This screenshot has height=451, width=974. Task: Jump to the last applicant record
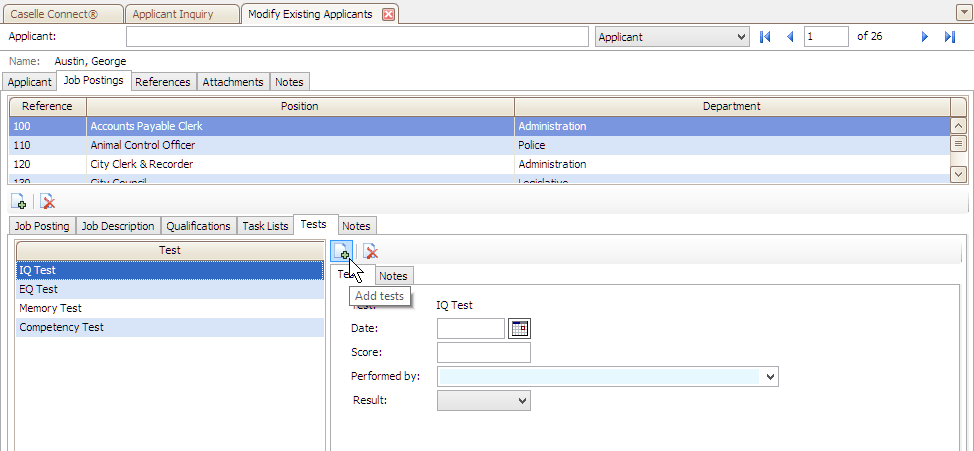click(x=949, y=37)
